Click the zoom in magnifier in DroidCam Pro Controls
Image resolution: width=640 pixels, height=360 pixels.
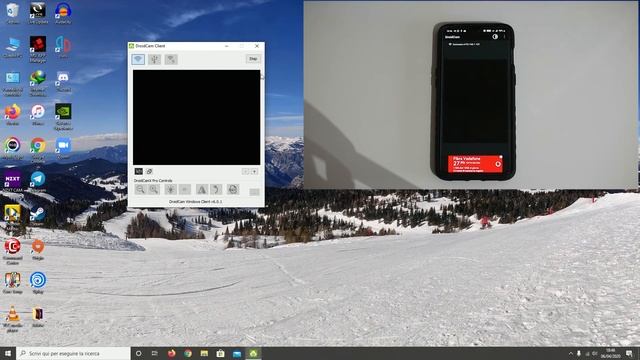154,189
